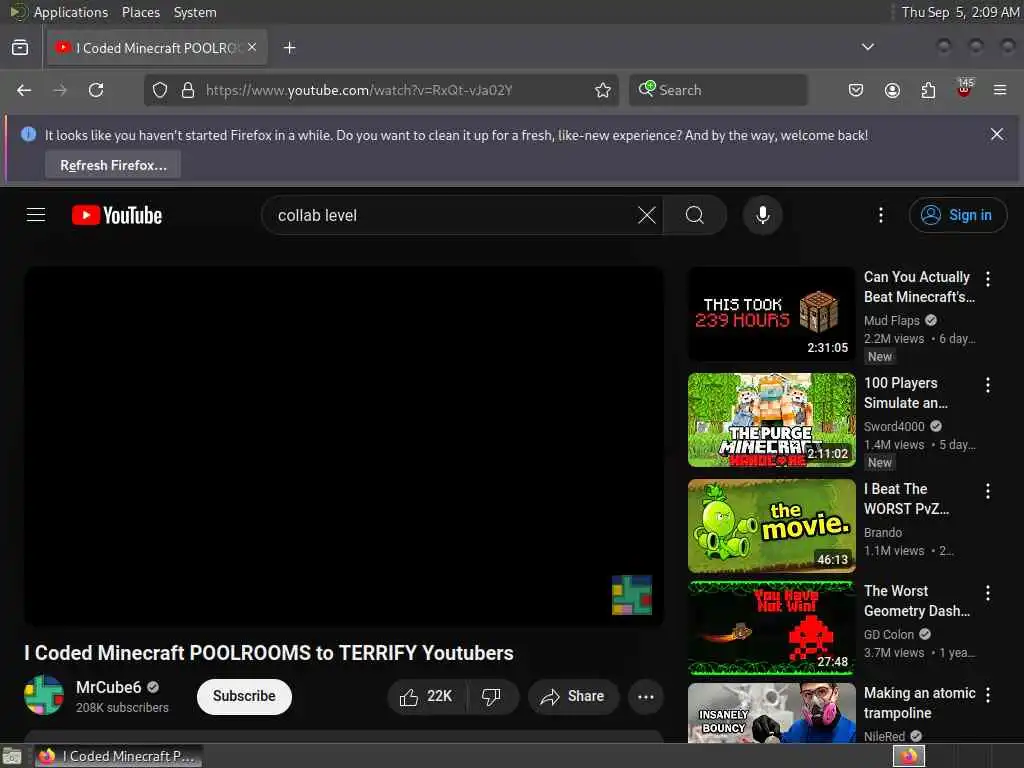Open the YouTube guide hamburger menu
Image resolution: width=1024 pixels, height=768 pixels.
click(36, 215)
